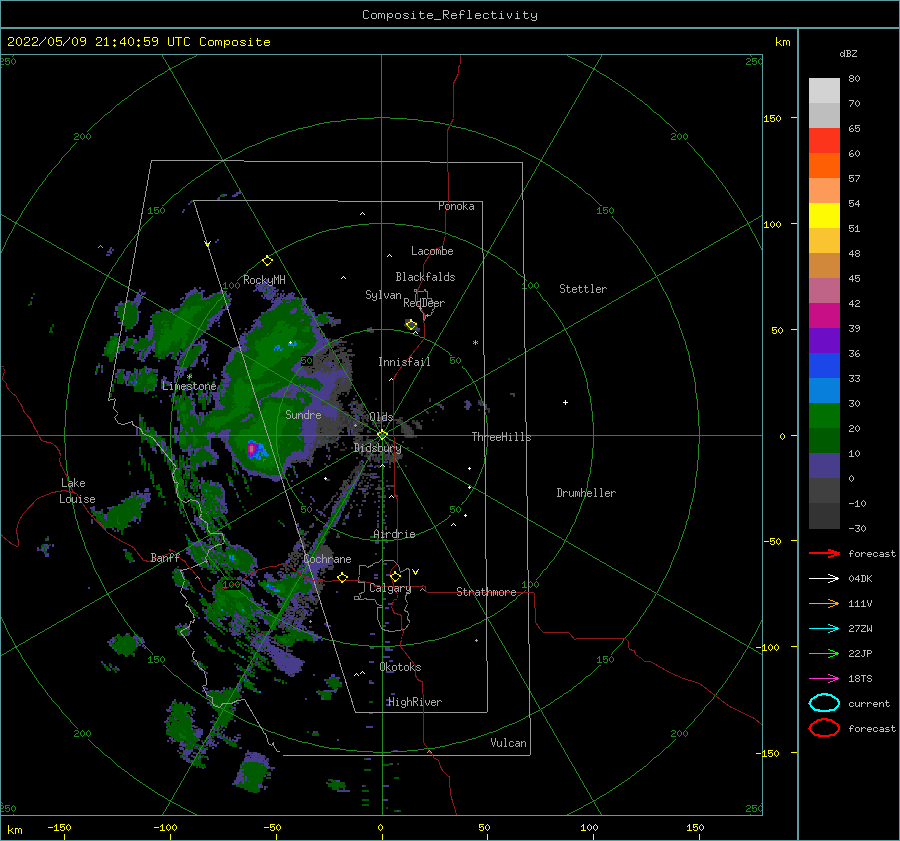Click the Banff label
The width and height of the screenshot is (900, 841).
pos(165,557)
